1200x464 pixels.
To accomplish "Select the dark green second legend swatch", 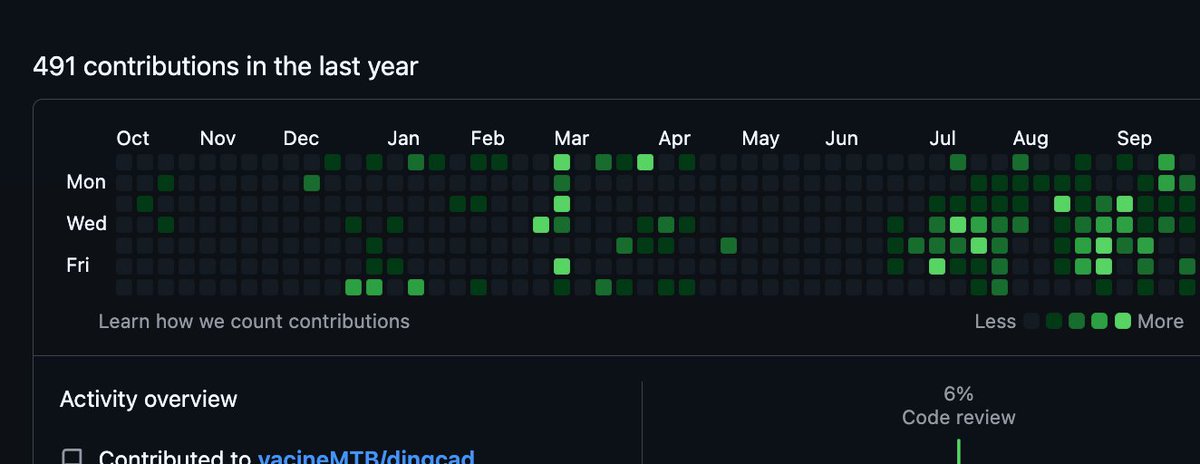I will (x=1055, y=321).
